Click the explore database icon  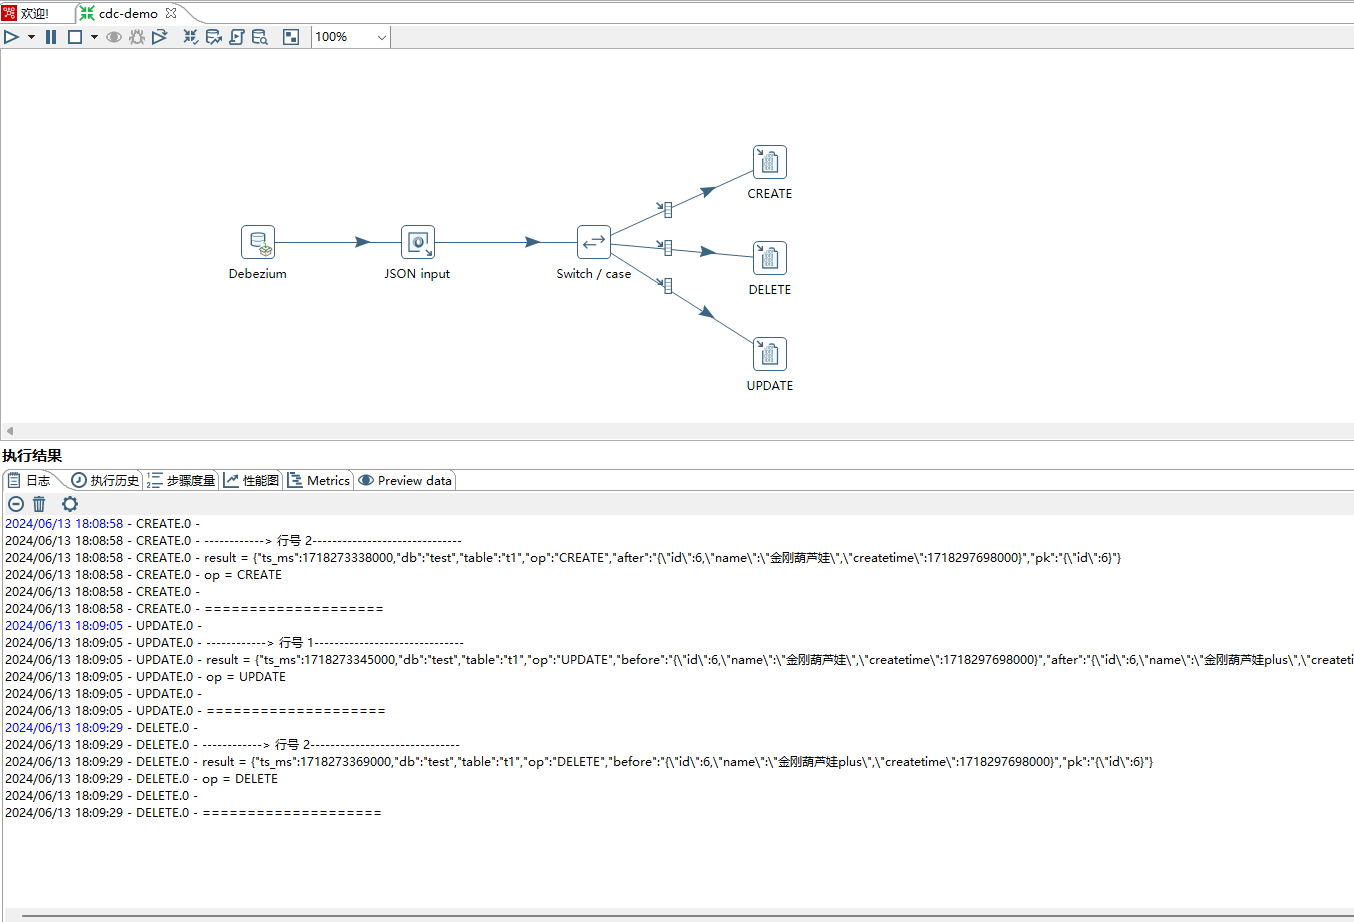point(260,37)
